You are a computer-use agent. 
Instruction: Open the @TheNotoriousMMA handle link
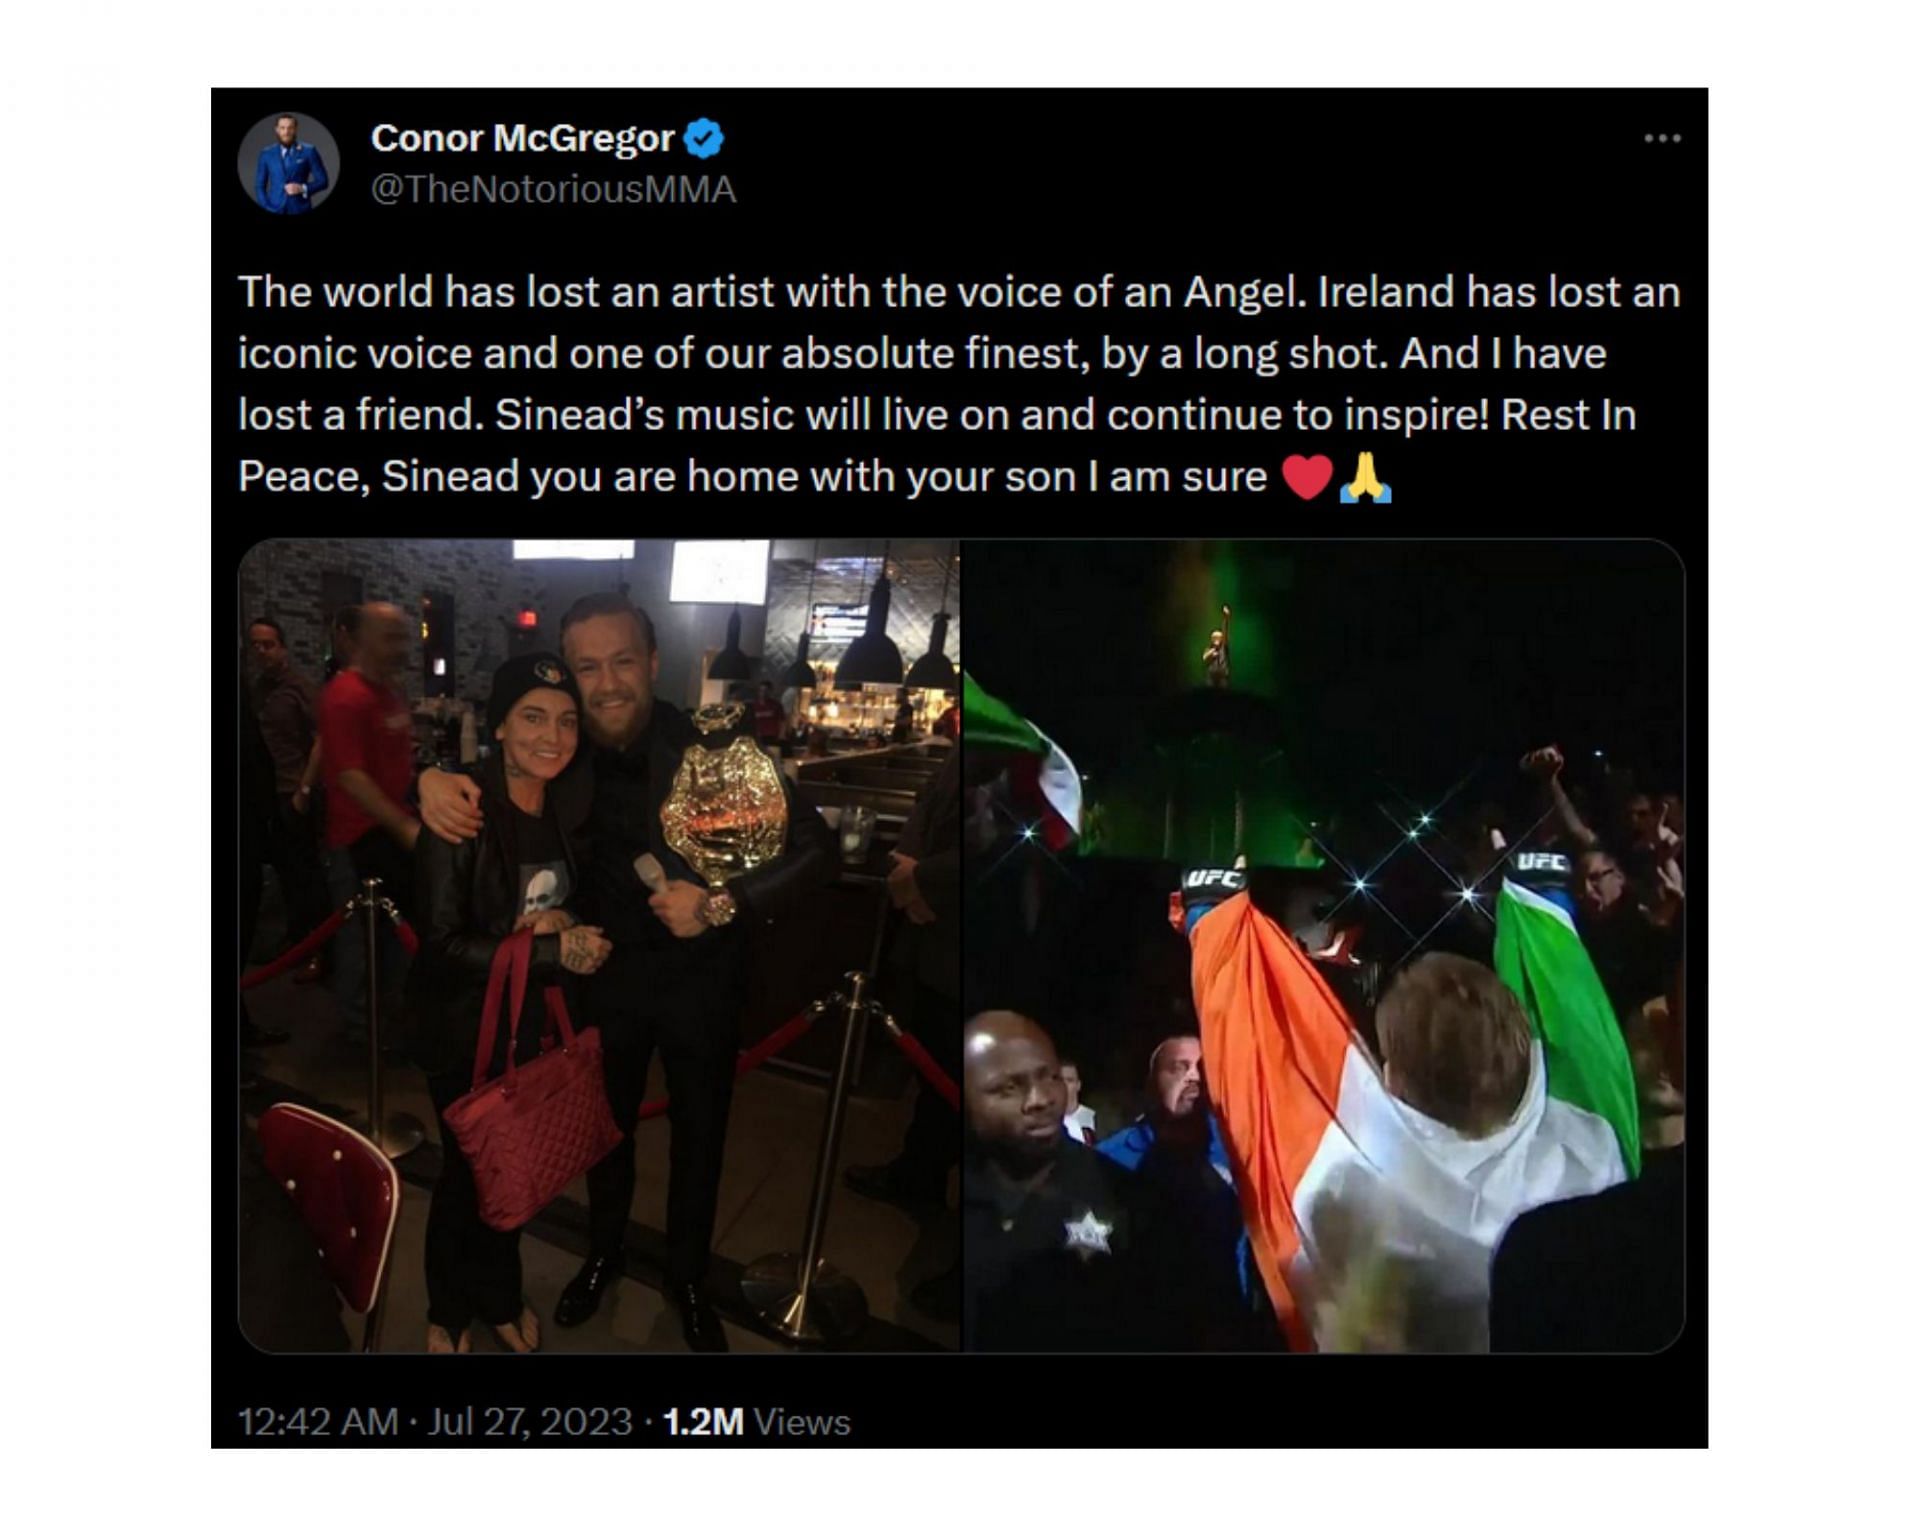click(553, 189)
